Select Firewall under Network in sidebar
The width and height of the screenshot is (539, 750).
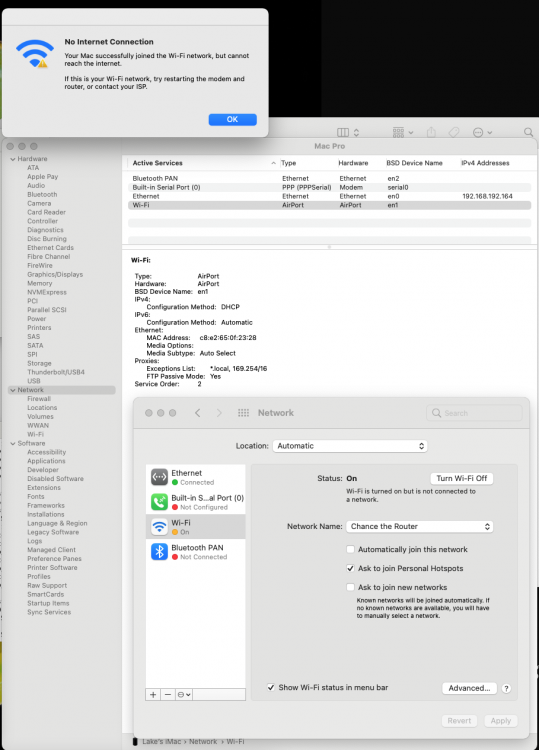(x=39, y=398)
